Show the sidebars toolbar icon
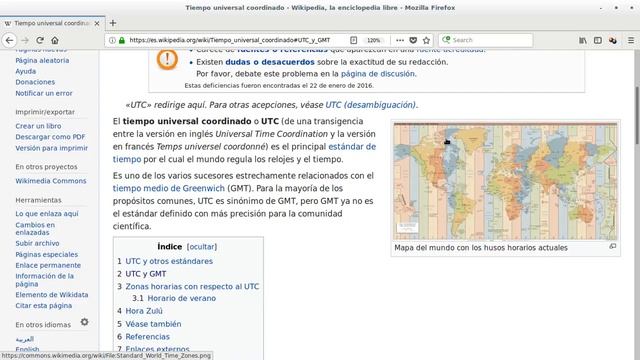The image size is (640, 360). click(x=598, y=40)
